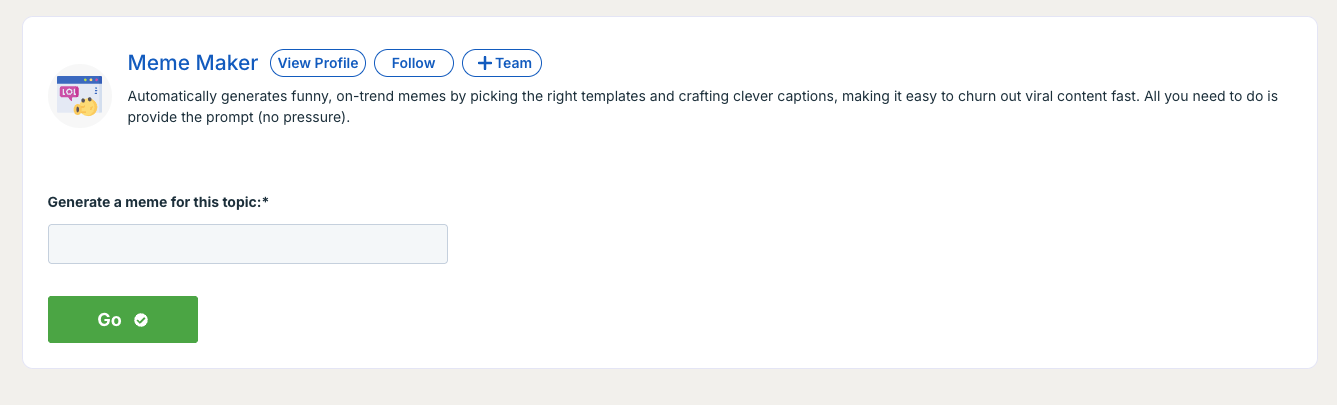Click the plus icon on Team button
Screen dimensions: 1337x405
[x=484, y=63]
